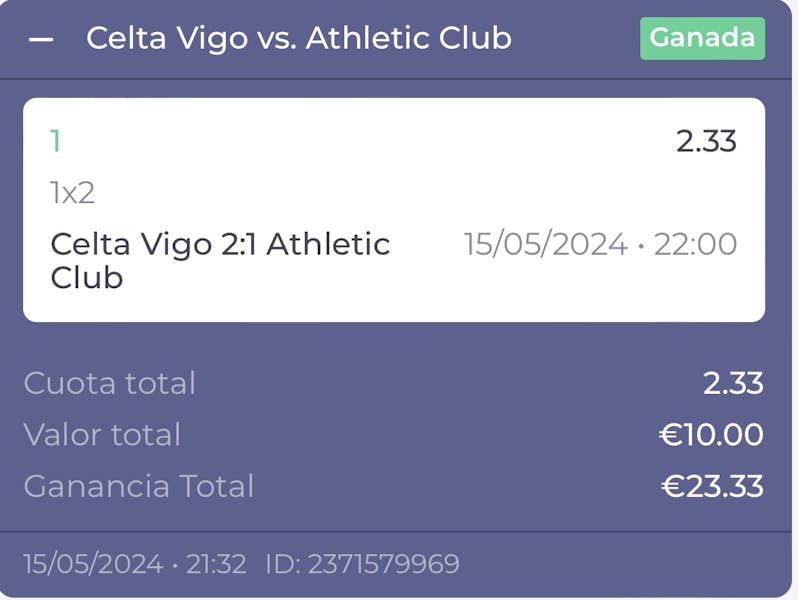Click the €23.33 winnings amount
Viewport: 798px width, 600px height.
coord(712,487)
